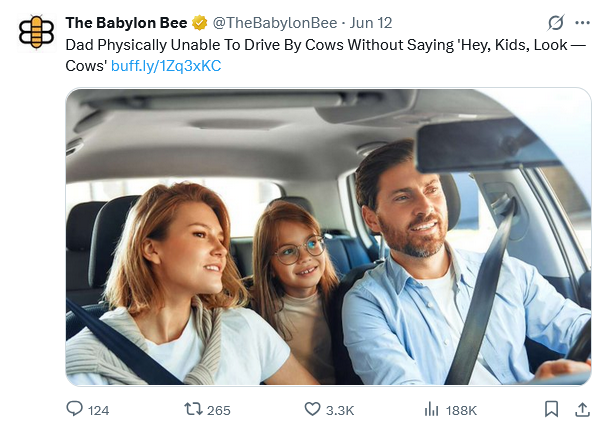Toggle the repost arrows icon
This screenshot has height=431, width=609.
193,409
